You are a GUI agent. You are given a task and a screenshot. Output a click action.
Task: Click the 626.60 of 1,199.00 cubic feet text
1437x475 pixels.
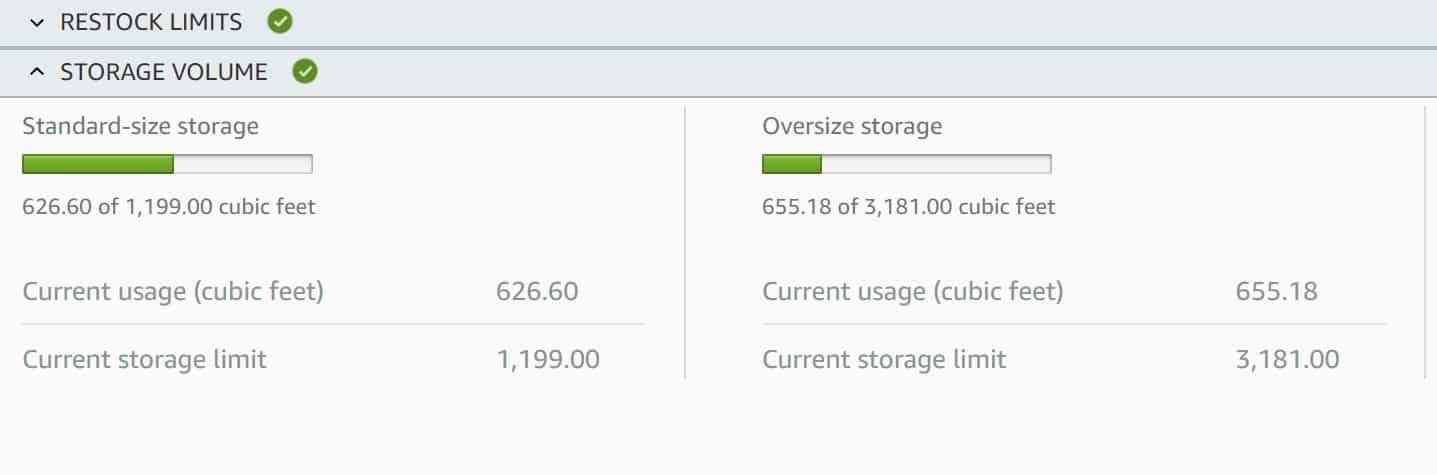(x=169, y=207)
